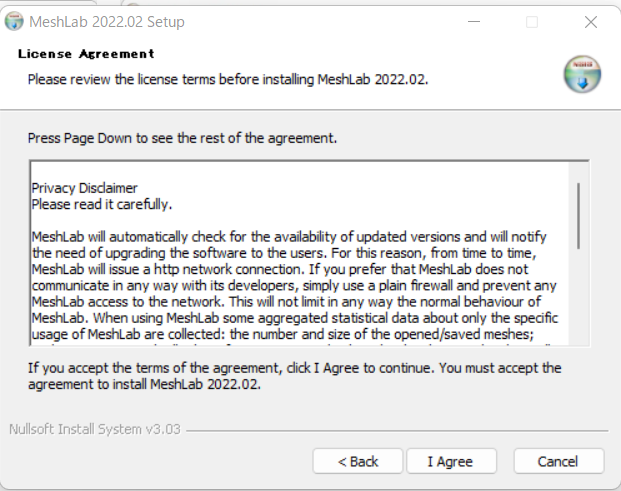Click the 'Press Page Down' instruction text
Image resolution: width=621 pixels, height=491 pixels.
182,138
